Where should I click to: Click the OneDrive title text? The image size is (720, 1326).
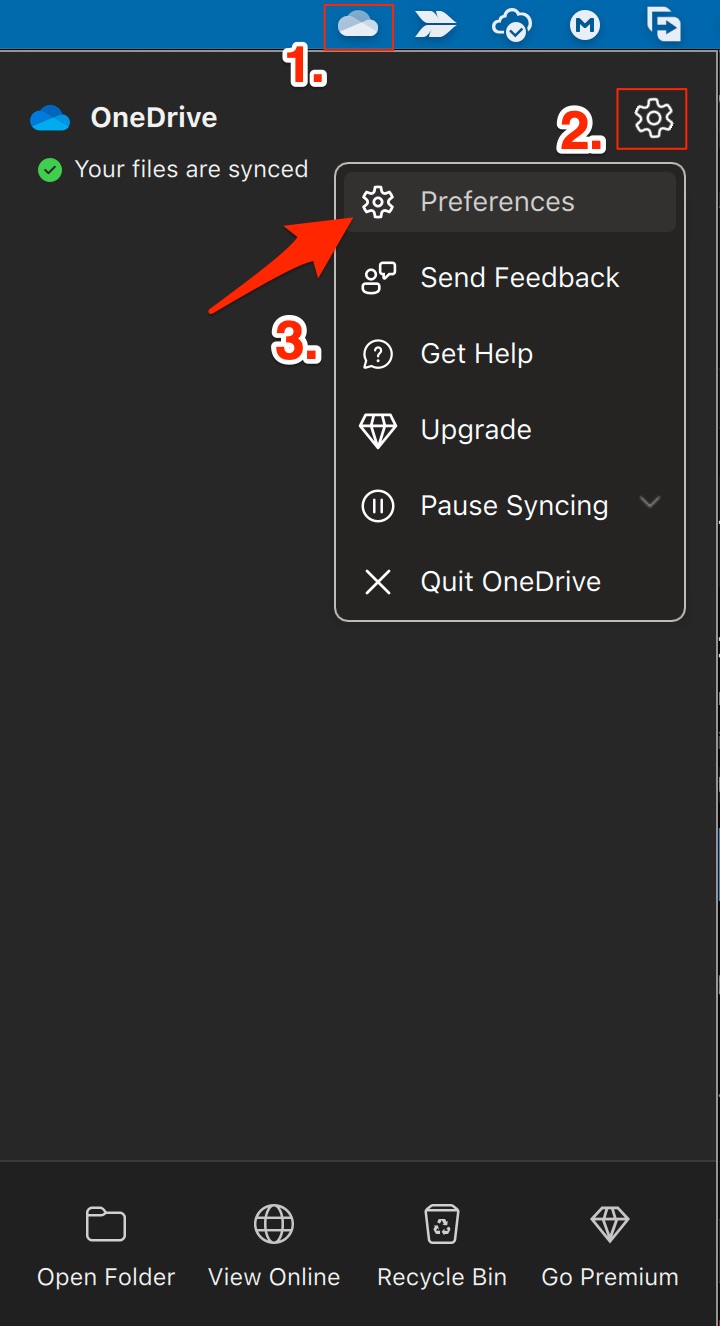pos(153,117)
